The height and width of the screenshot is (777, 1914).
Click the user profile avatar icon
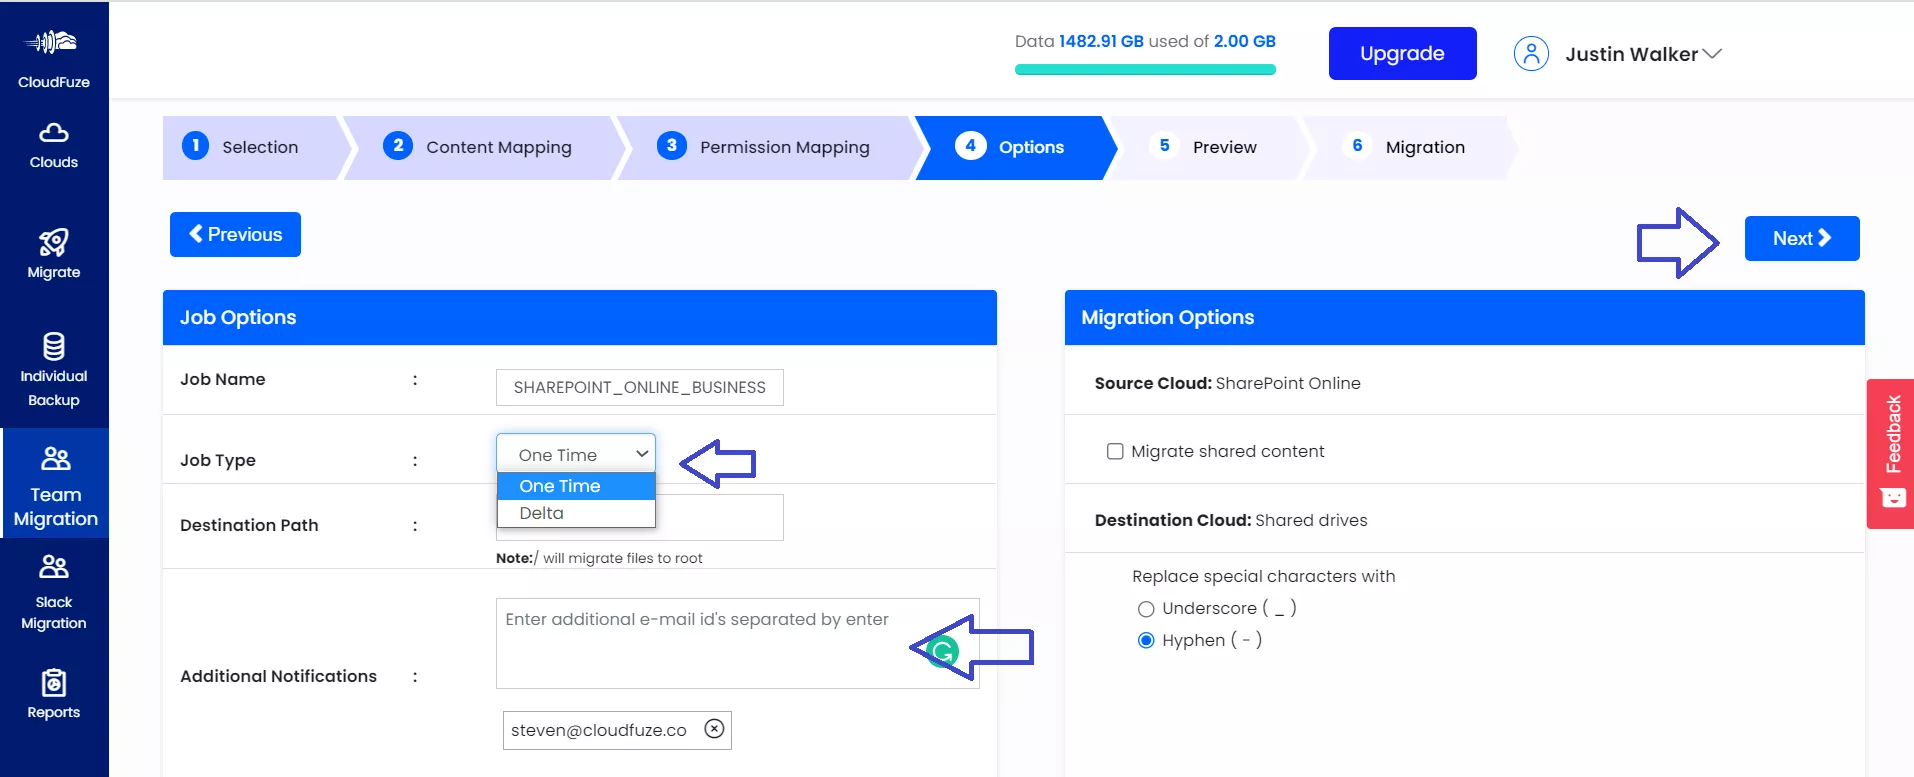coord(1531,53)
